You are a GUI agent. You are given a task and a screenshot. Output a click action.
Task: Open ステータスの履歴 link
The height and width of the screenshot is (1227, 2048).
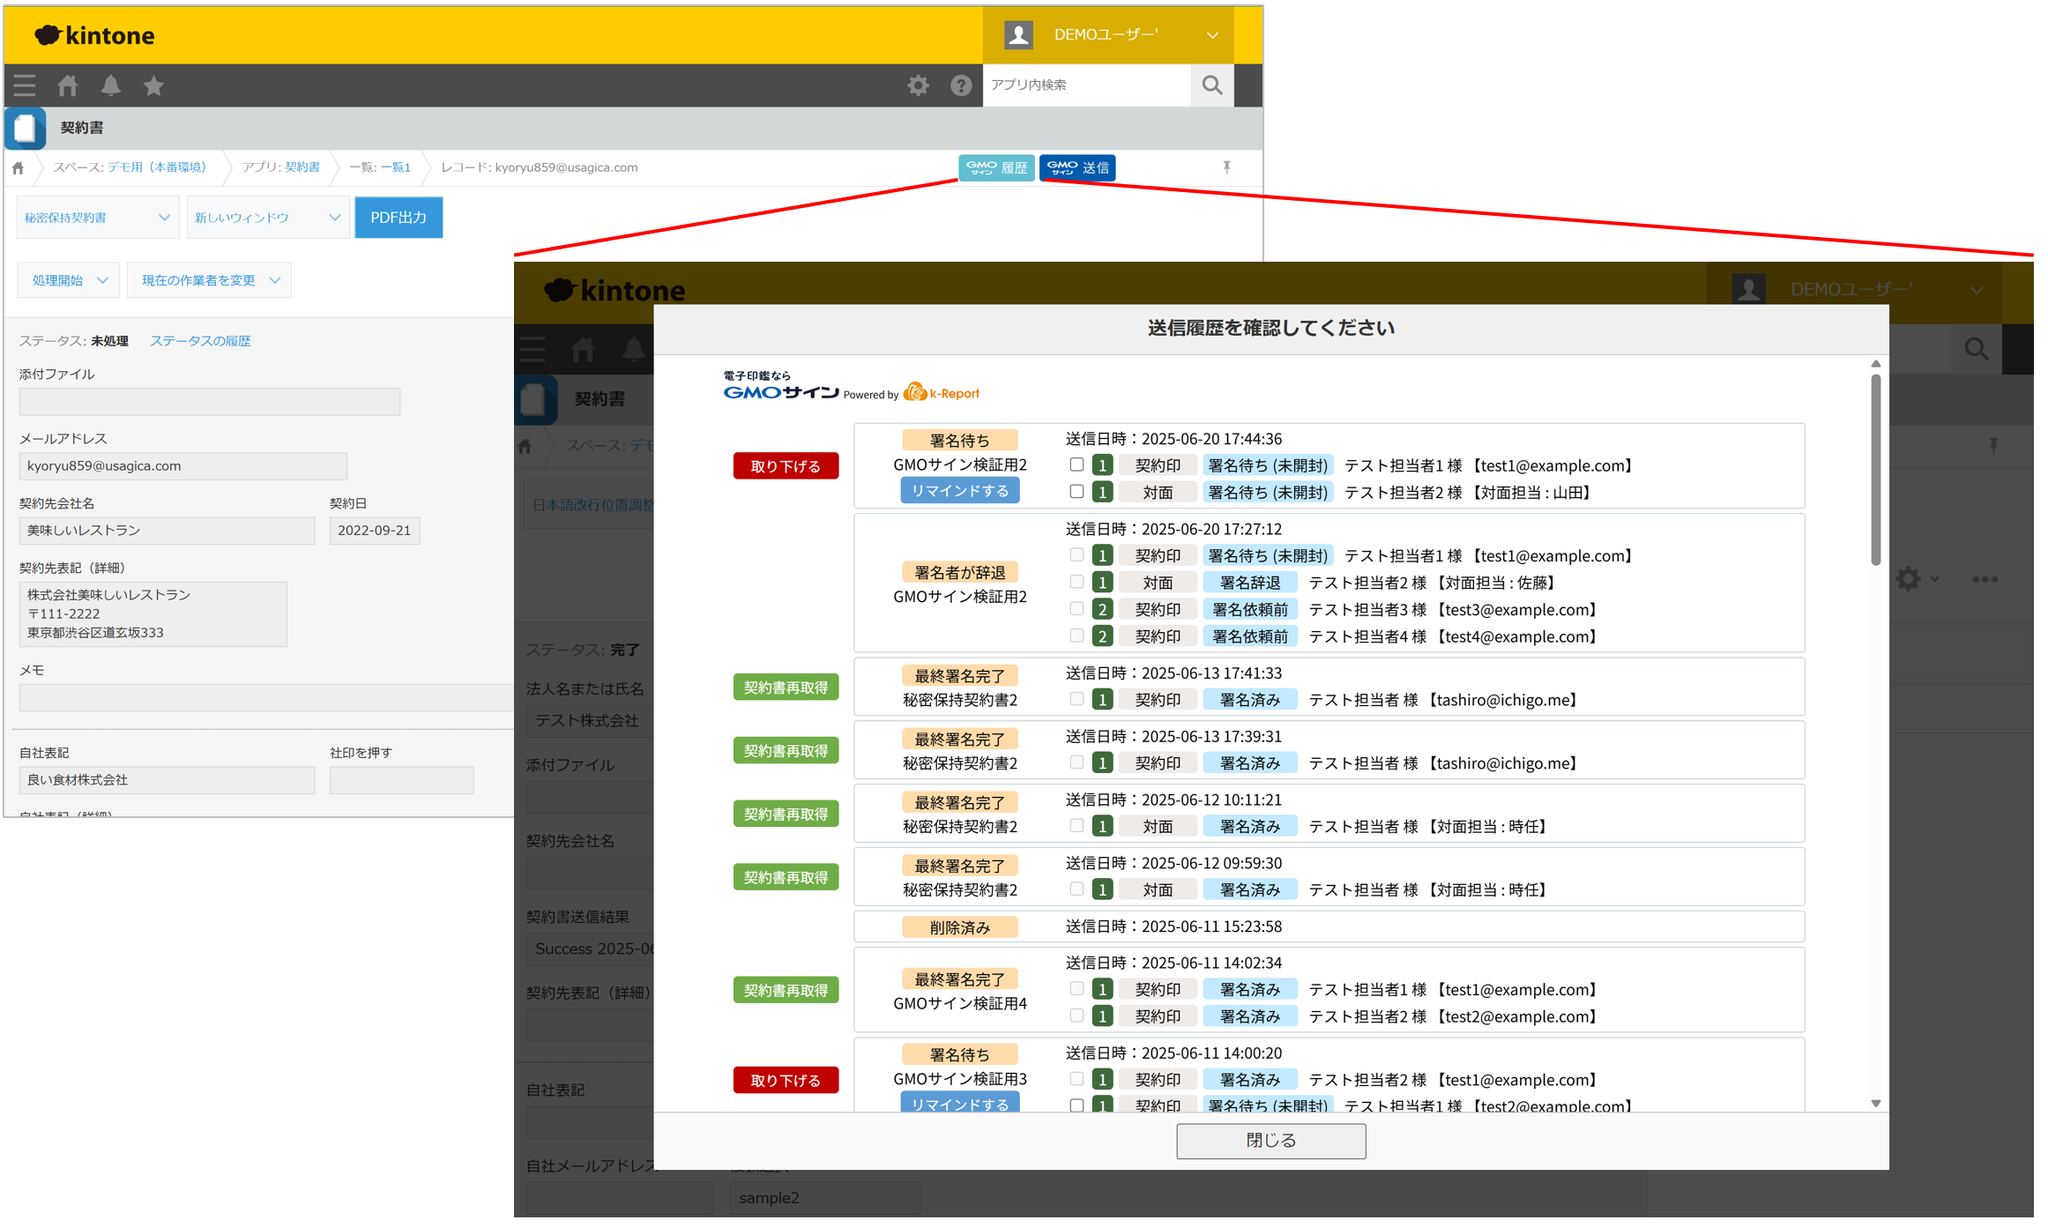pos(200,341)
